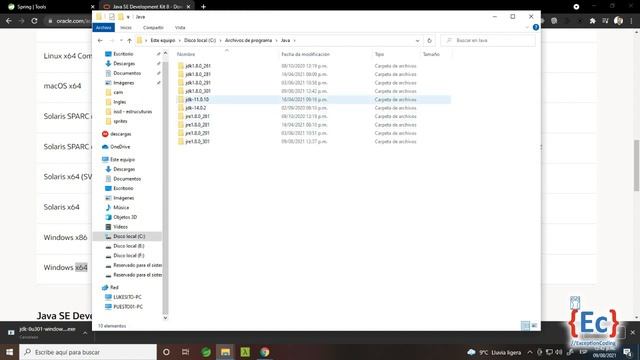Refresh the Java folder view
The image size is (640, 360).
click(429, 40)
